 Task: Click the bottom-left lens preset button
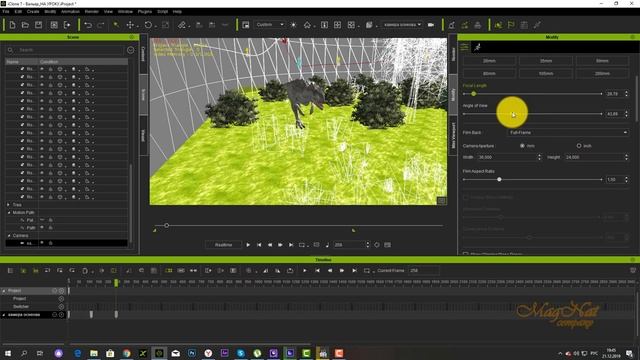pos(489,73)
